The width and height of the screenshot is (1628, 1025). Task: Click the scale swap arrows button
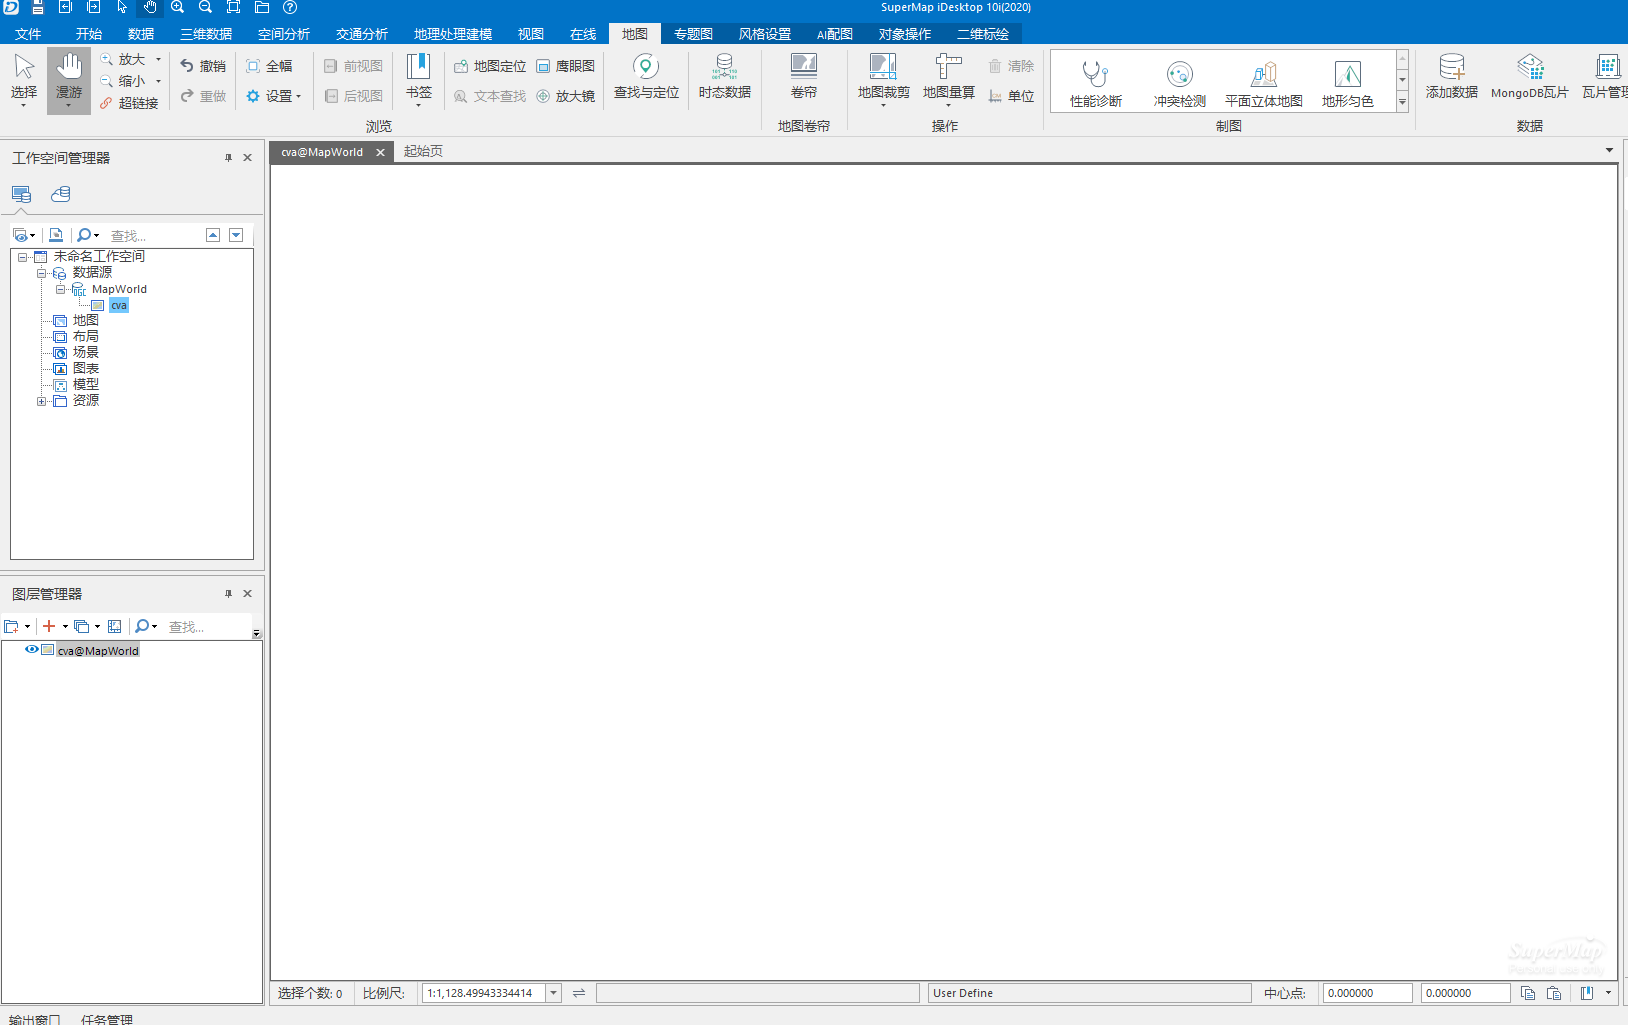click(579, 993)
